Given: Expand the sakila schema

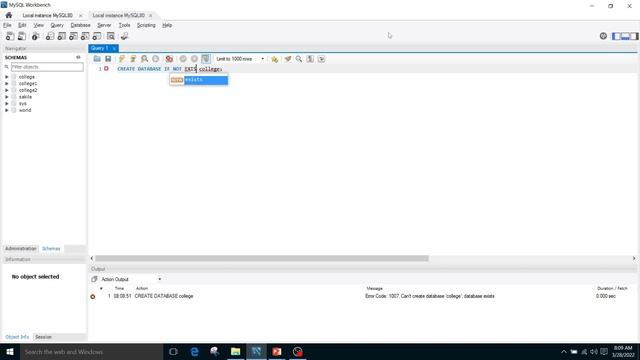Looking at the screenshot, I should [x=7, y=97].
